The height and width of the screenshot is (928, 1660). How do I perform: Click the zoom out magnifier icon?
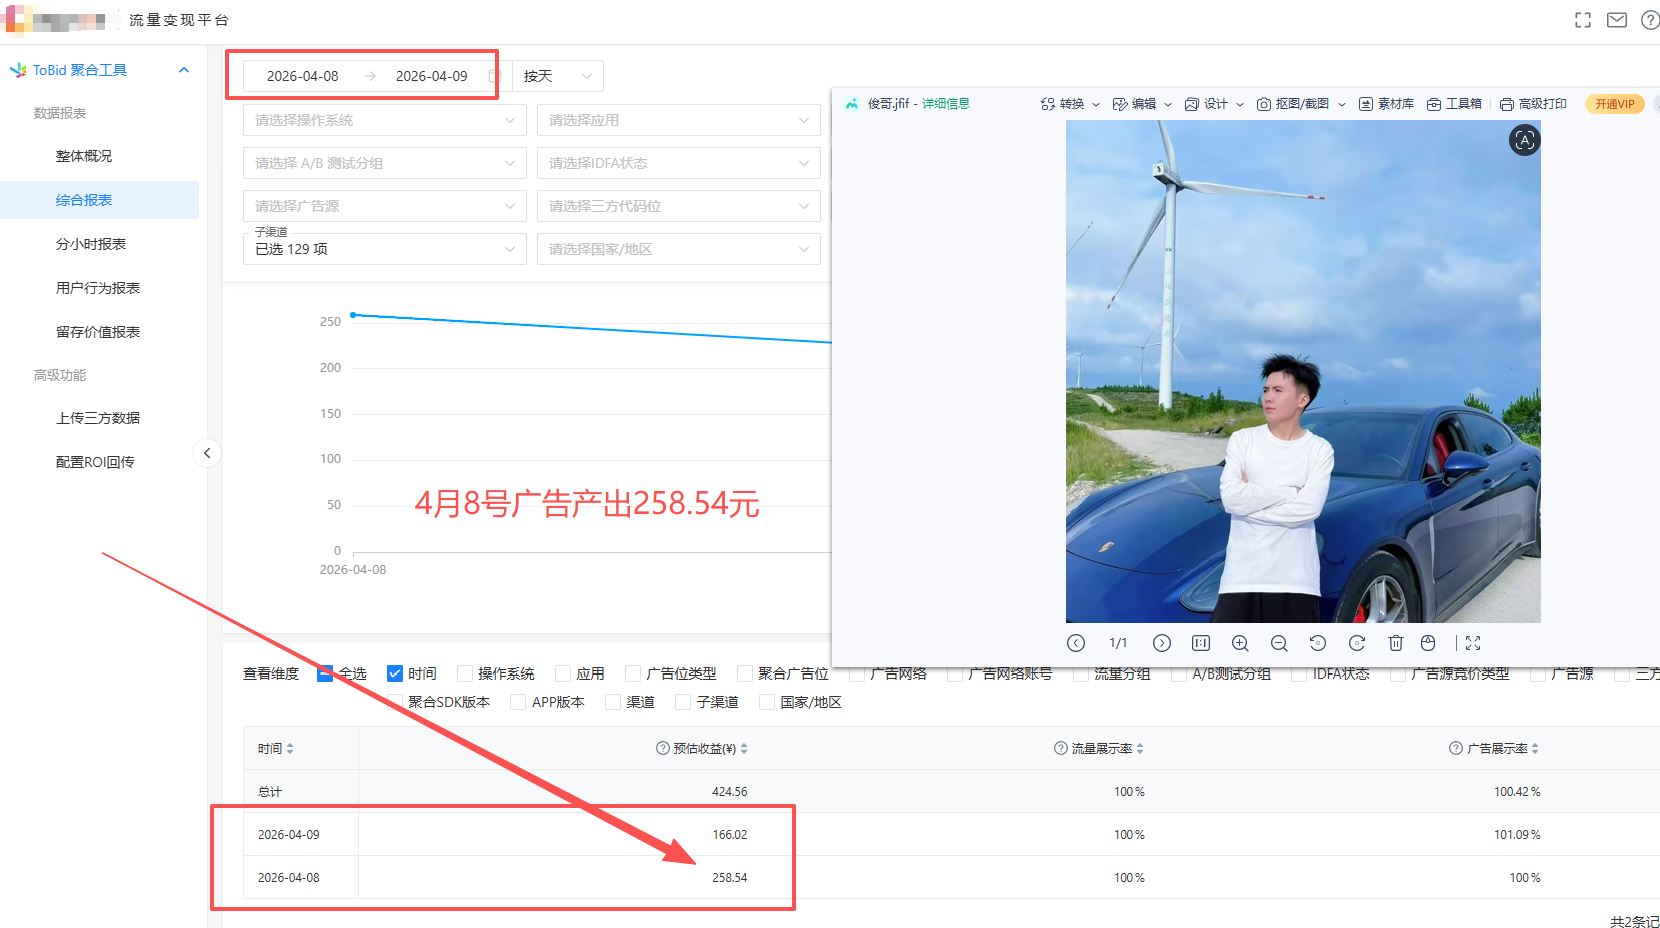tap(1279, 644)
